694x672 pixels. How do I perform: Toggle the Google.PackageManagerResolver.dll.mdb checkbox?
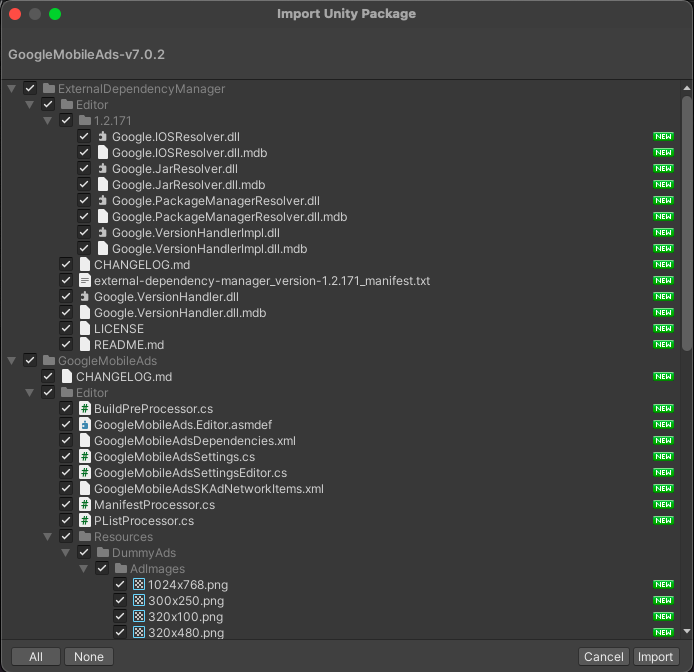(x=84, y=216)
